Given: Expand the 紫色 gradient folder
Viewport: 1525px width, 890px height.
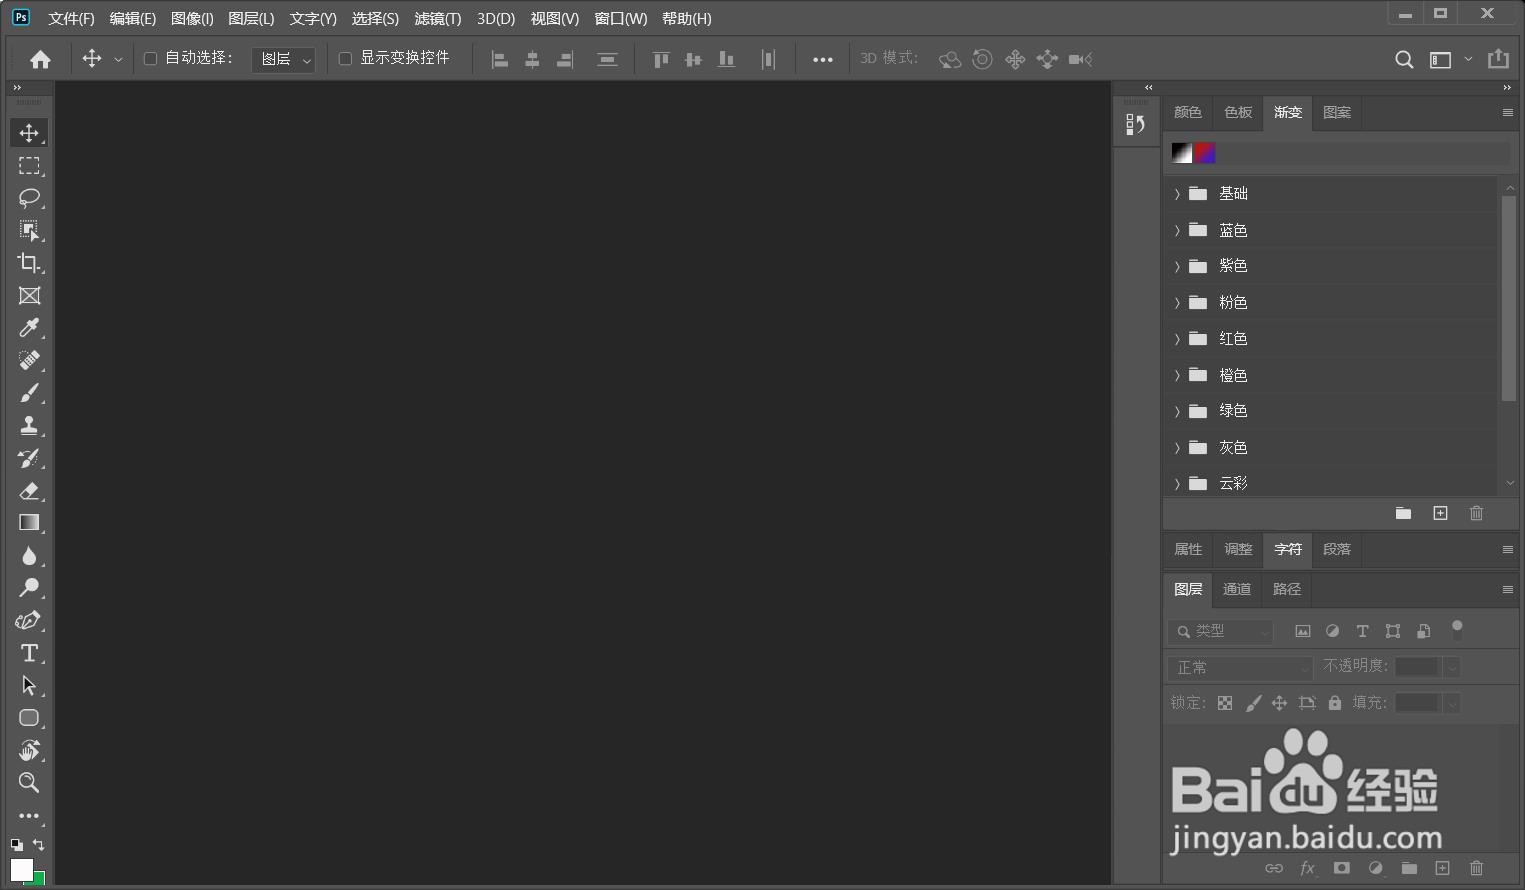Looking at the screenshot, I should (1177, 266).
